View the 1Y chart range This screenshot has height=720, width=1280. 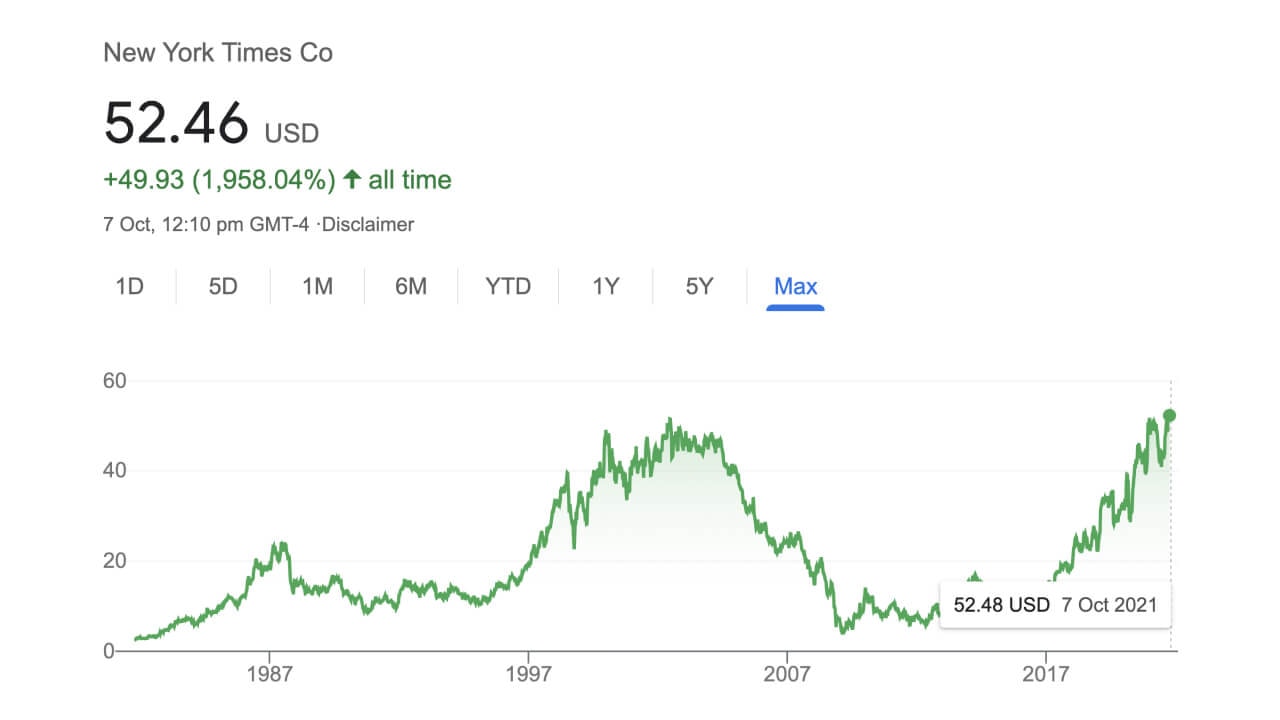pos(605,287)
